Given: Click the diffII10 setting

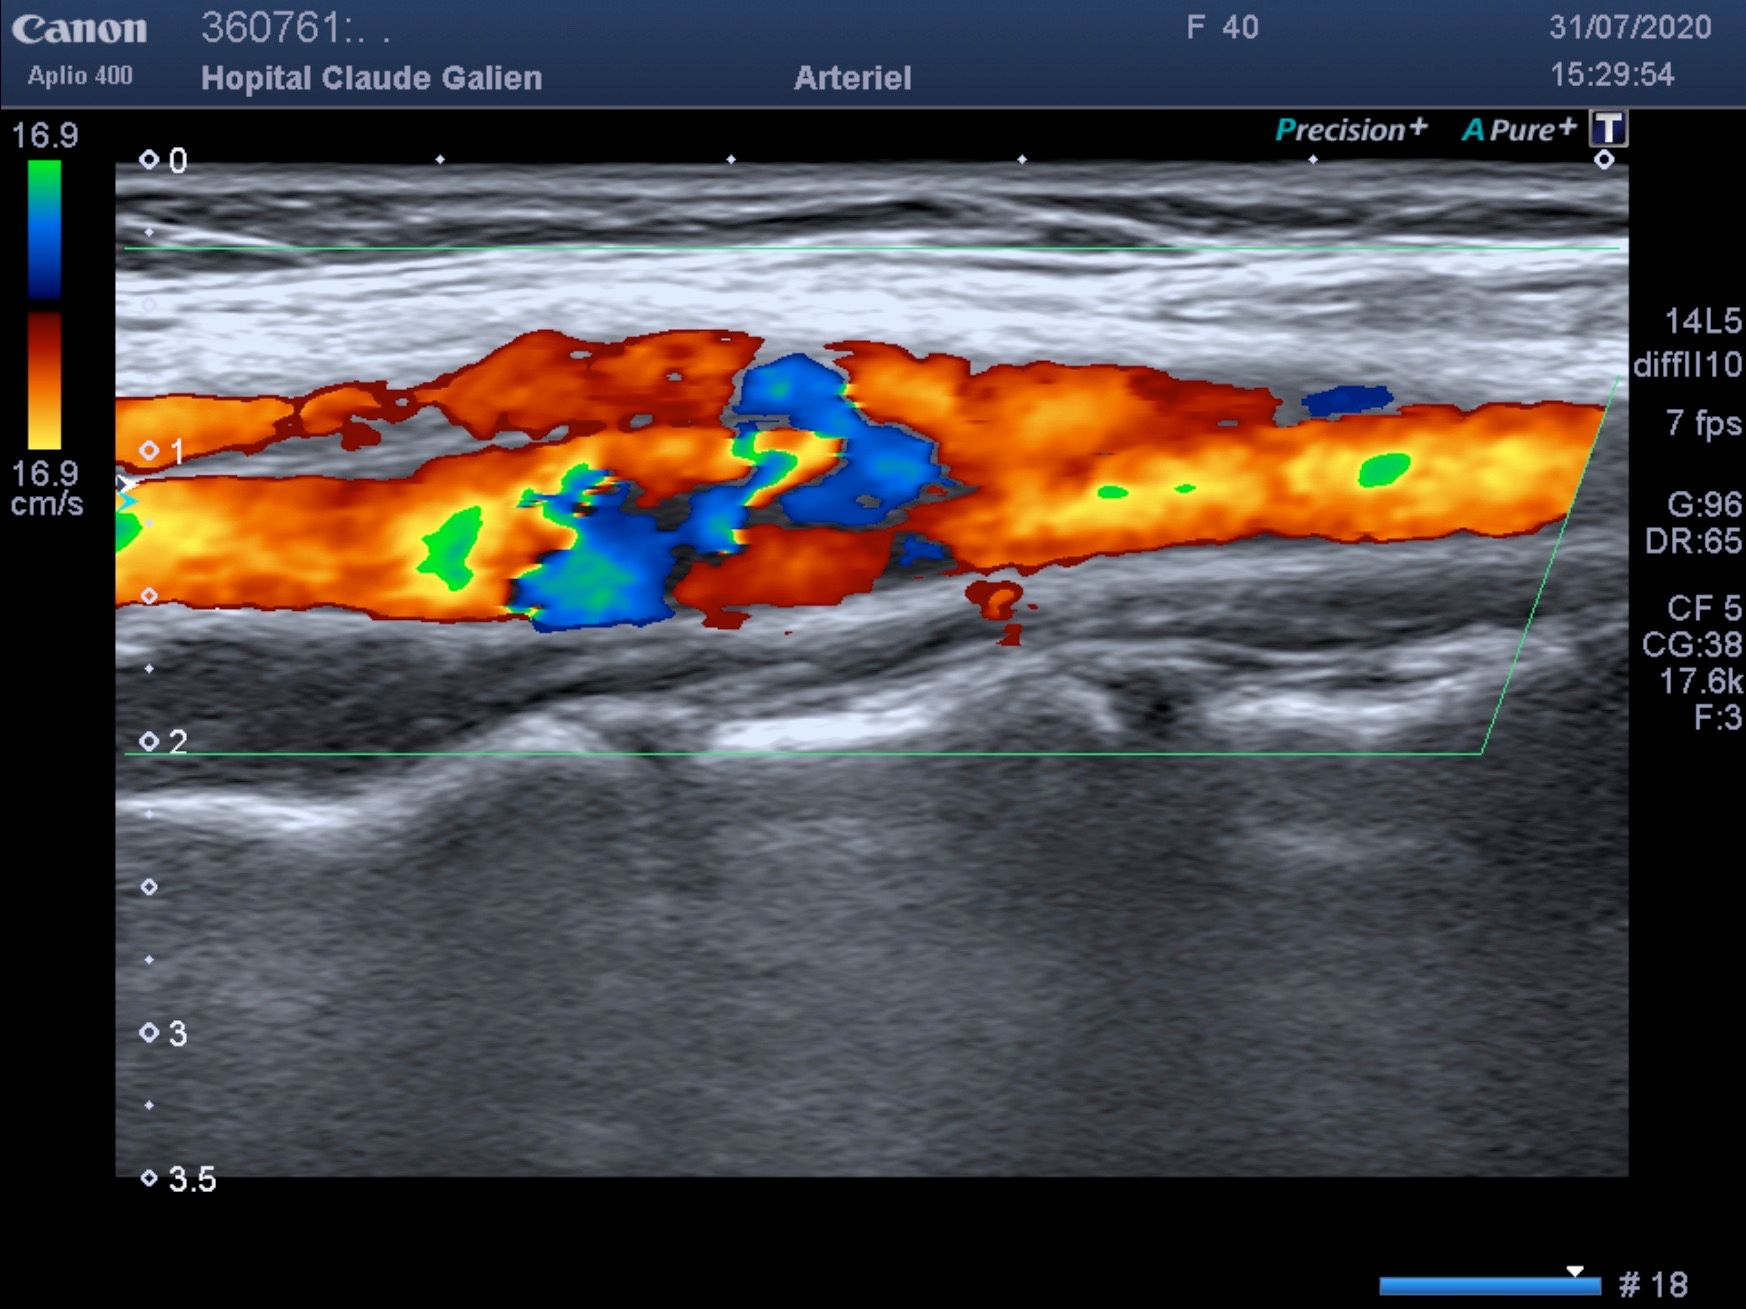Looking at the screenshot, I should click(x=1687, y=365).
